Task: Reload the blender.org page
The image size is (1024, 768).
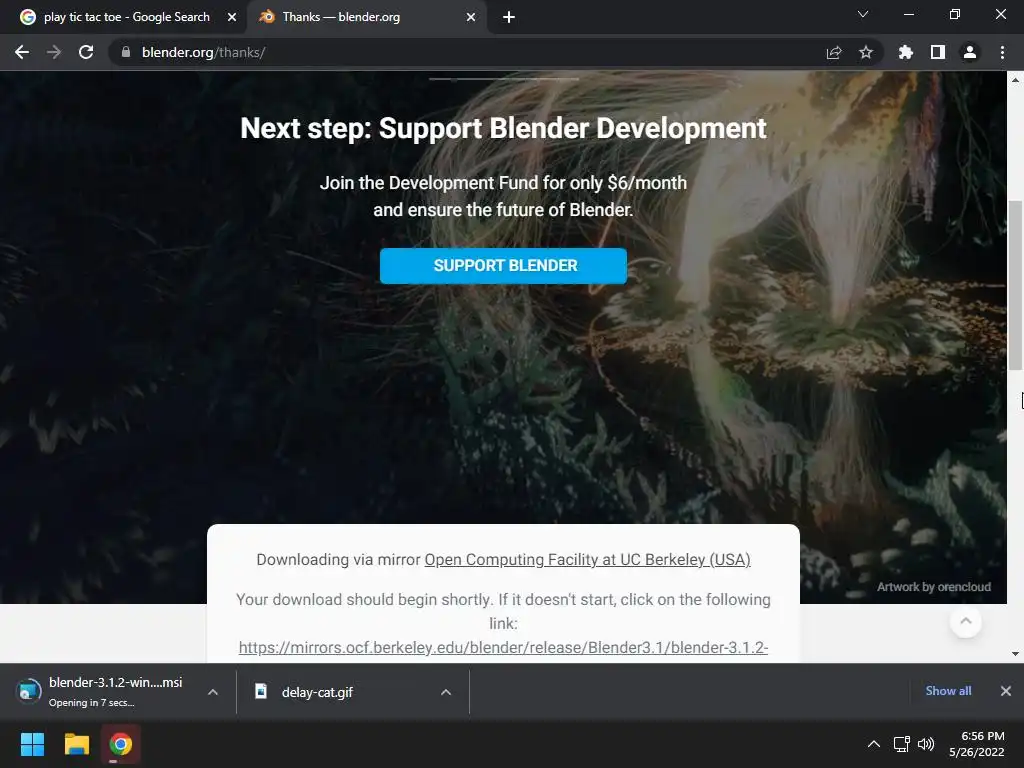Action: (86, 52)
